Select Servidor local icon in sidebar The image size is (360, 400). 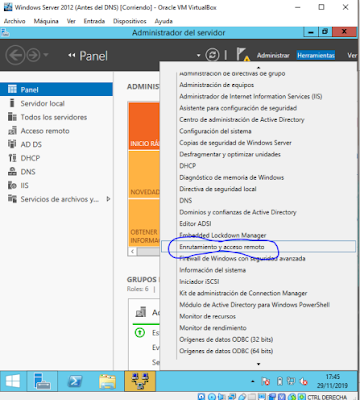click(12, 103)
